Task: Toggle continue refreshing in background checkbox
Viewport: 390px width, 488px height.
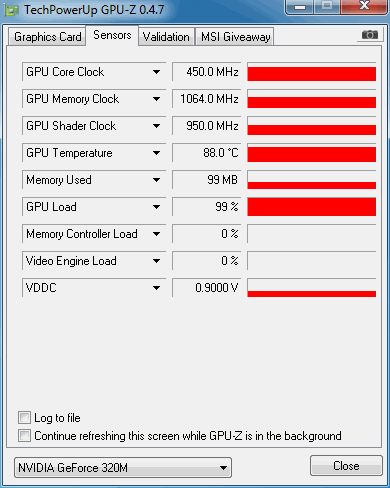Action: [24, 435]
